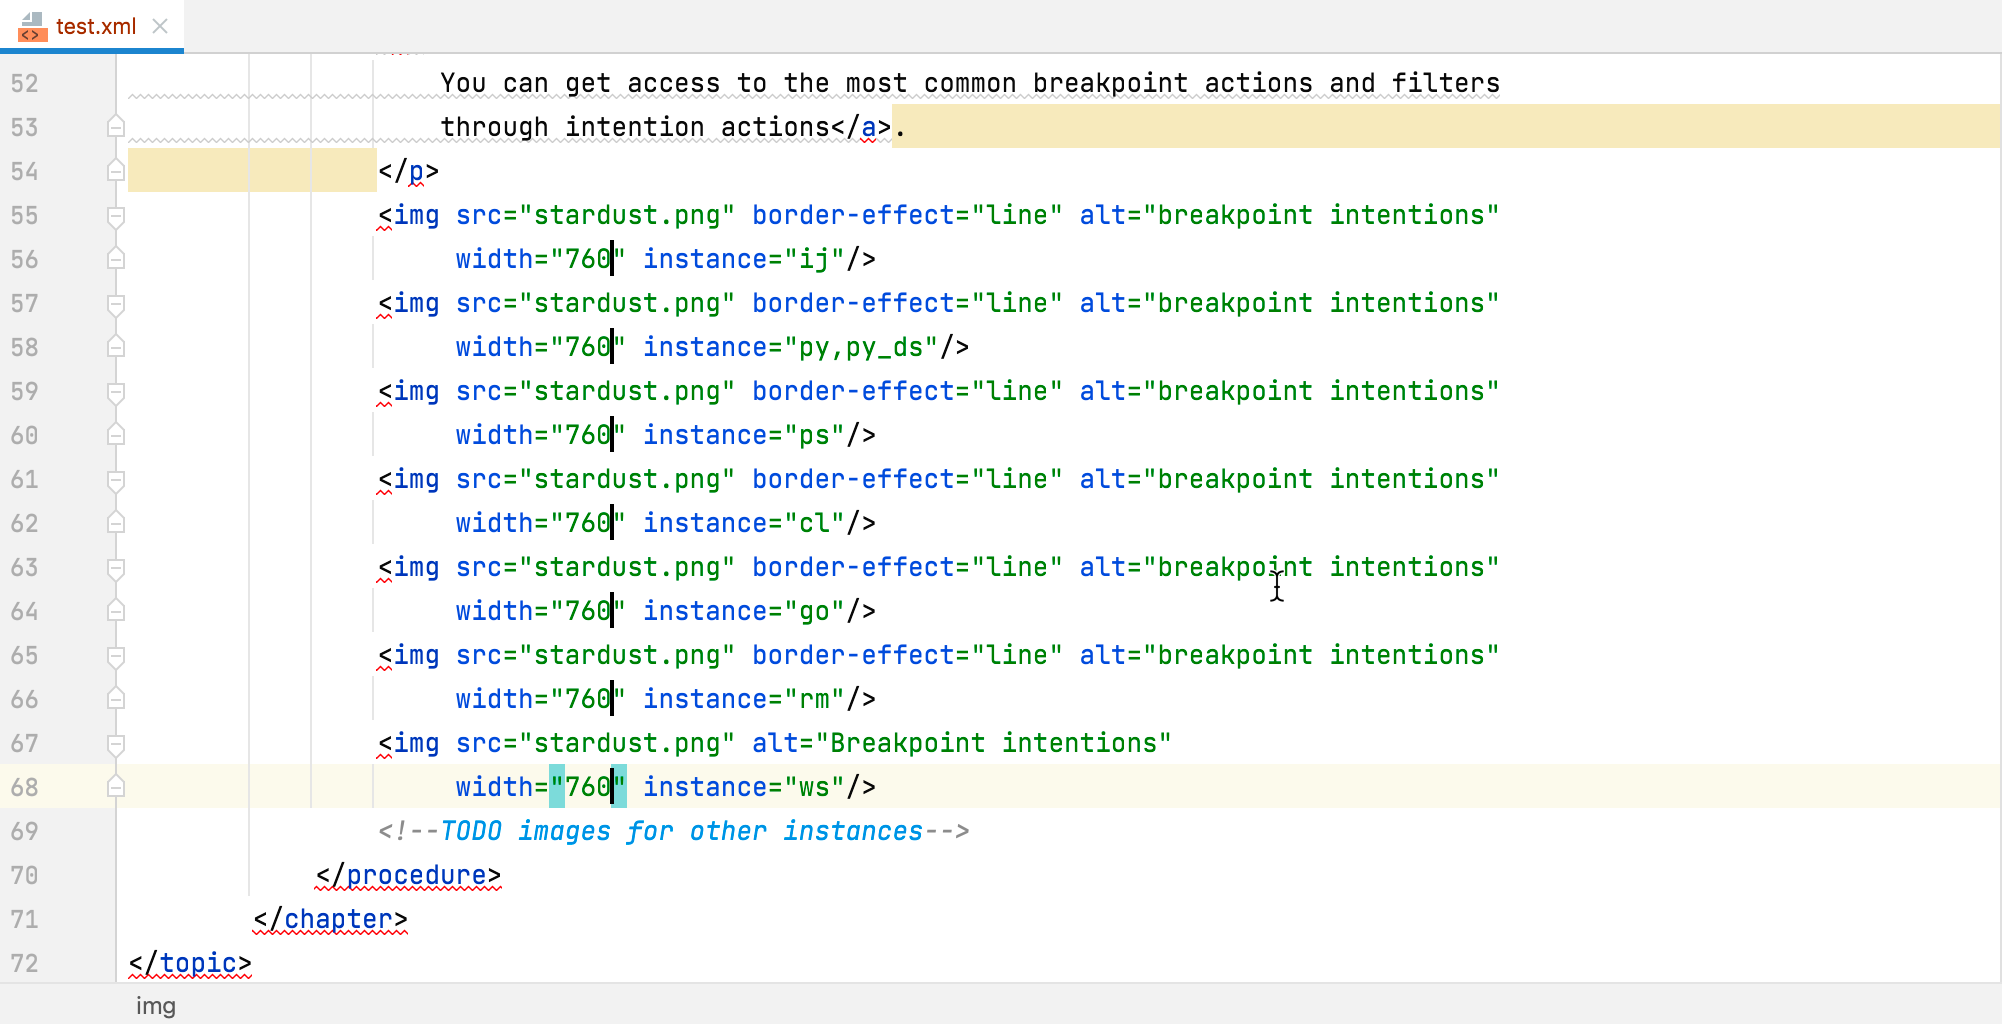Close the test.xml tab

tap(160, 27)
